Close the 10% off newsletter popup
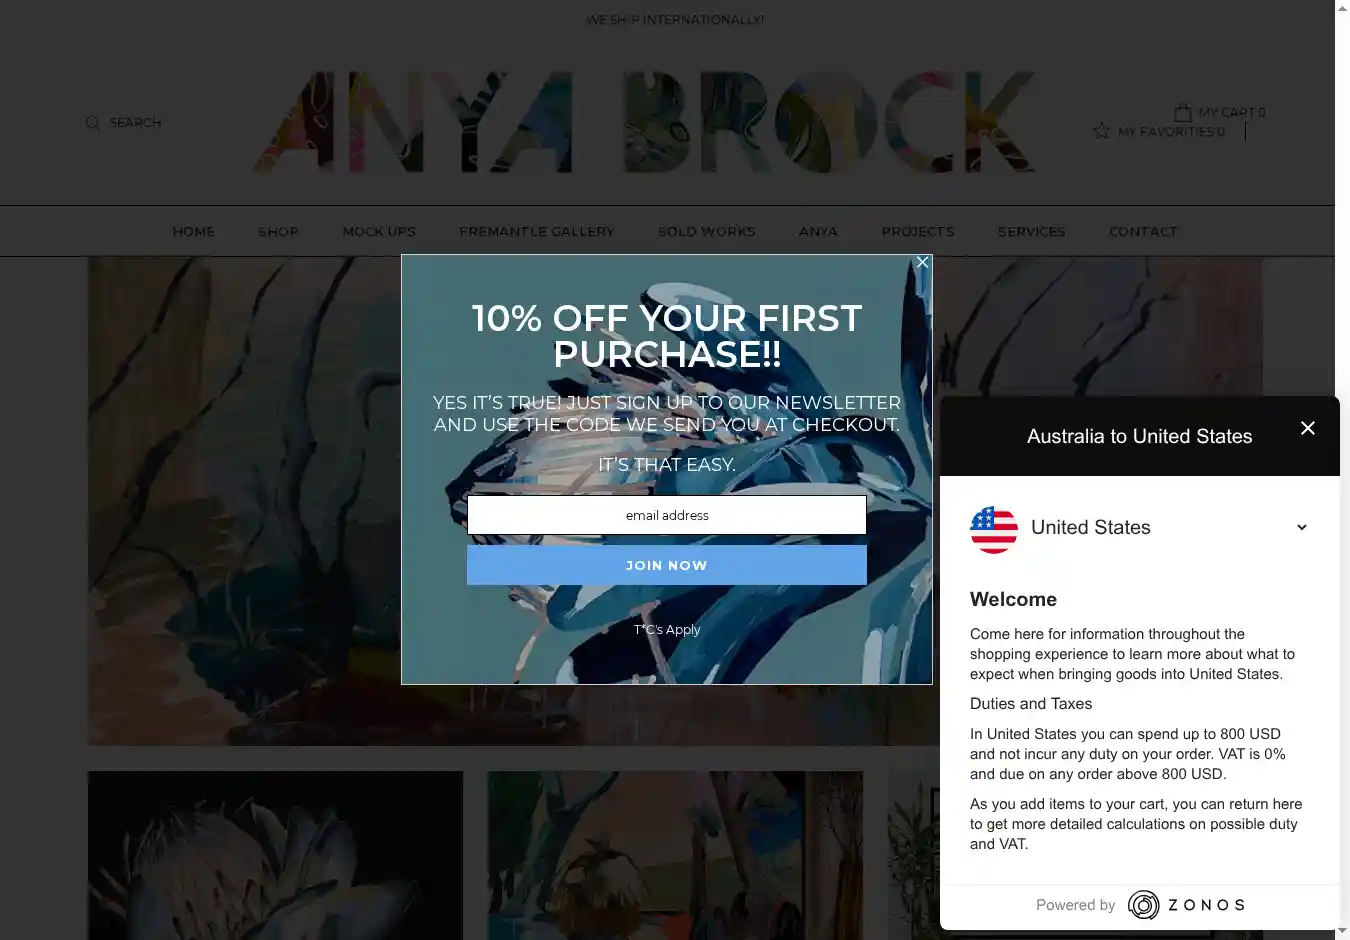Image resolution: width=1350 pixels, height=940 pixels. pyautogui.click(x=923, y=262)
